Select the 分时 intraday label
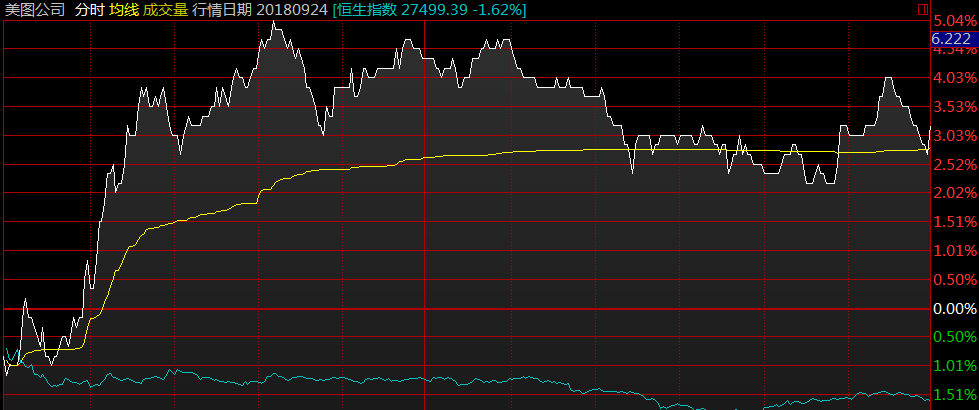 pos(89,10)
